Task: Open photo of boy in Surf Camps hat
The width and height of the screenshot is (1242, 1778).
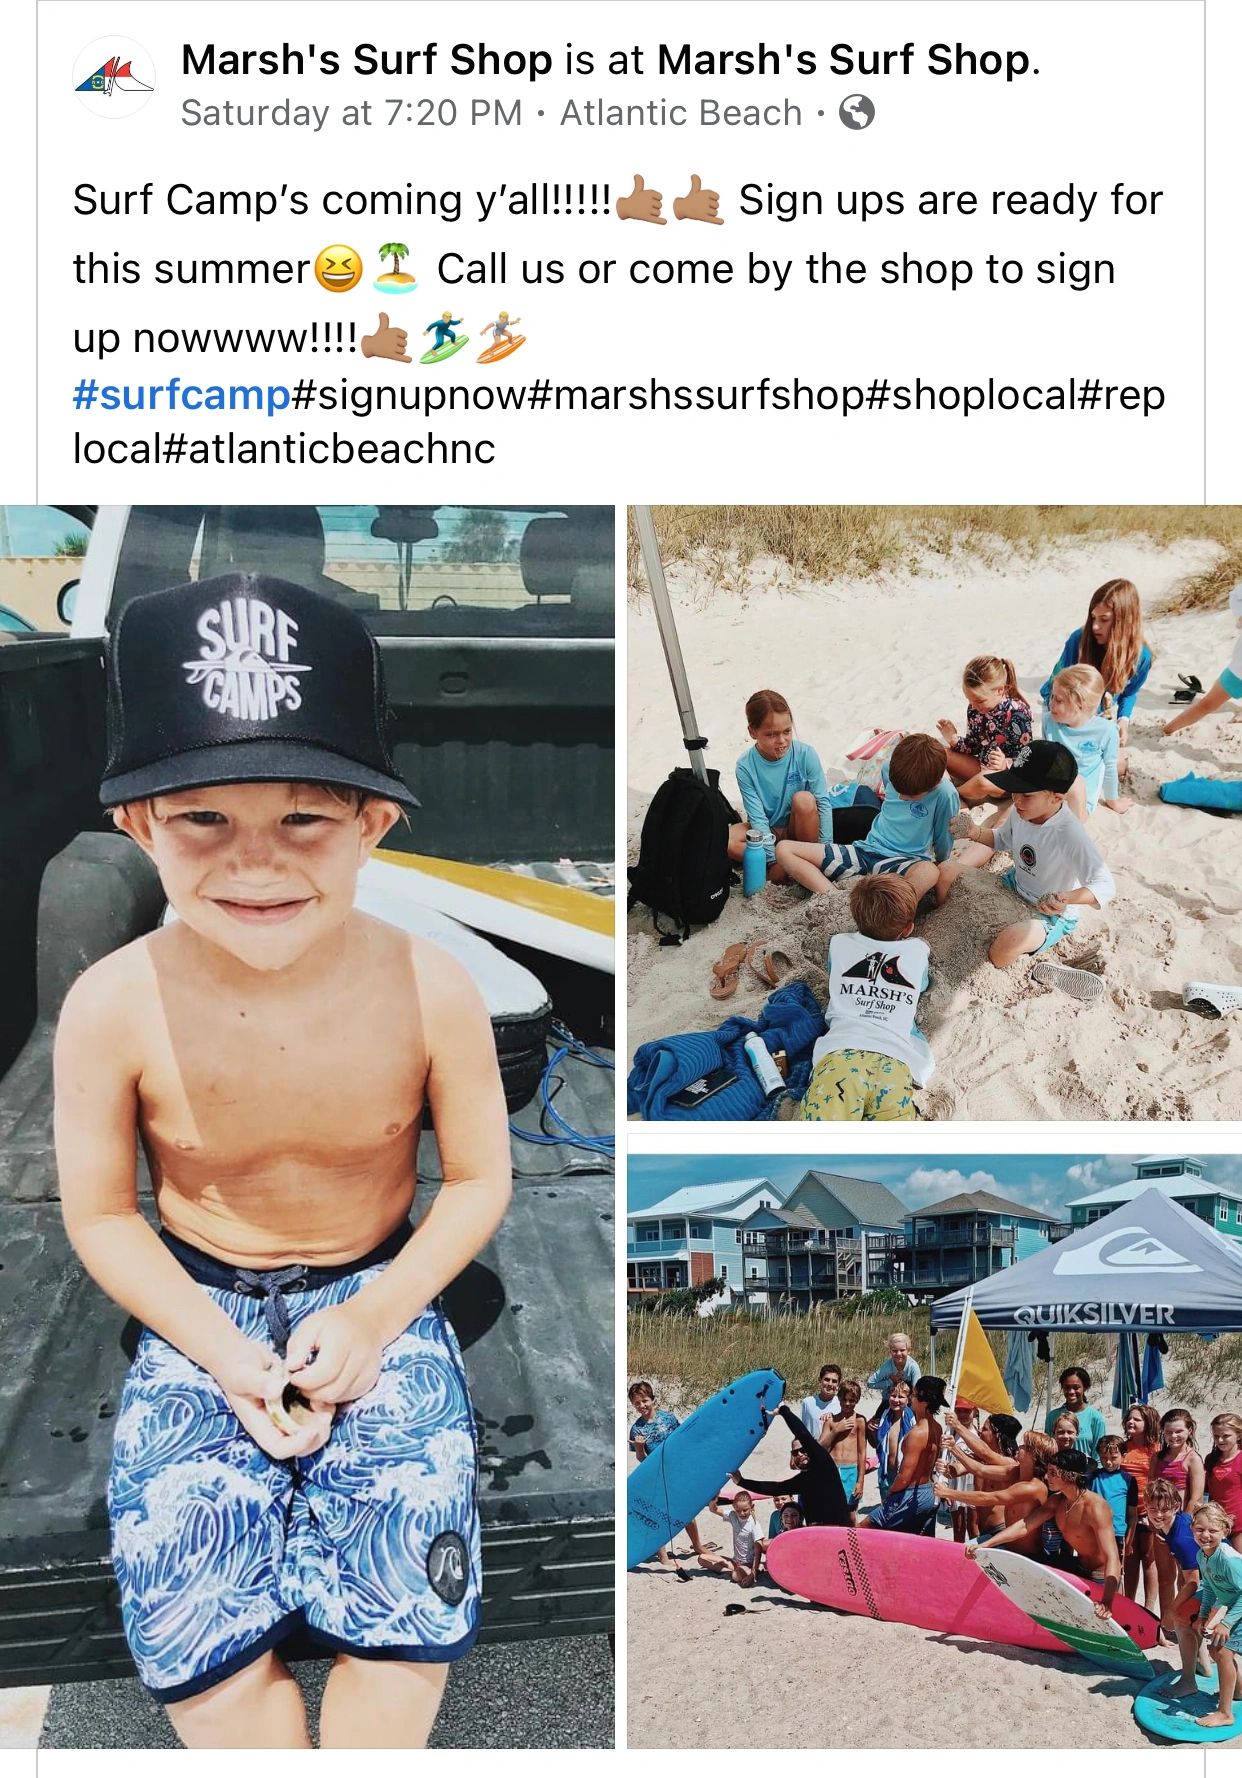Action: (307, 1127)
